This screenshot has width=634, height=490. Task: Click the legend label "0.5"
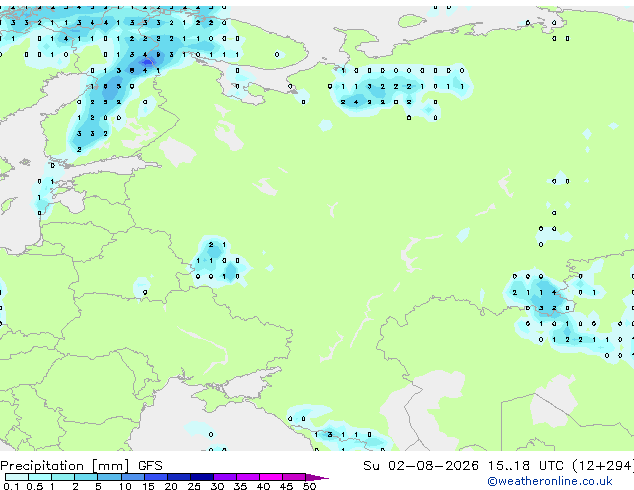pyautogui.click(x=35, y=486)
